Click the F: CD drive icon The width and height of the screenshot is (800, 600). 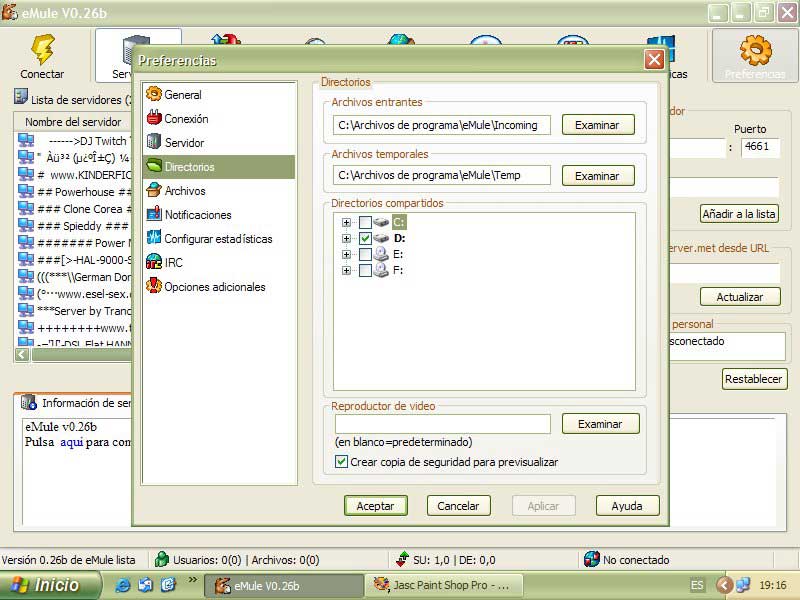381,270
